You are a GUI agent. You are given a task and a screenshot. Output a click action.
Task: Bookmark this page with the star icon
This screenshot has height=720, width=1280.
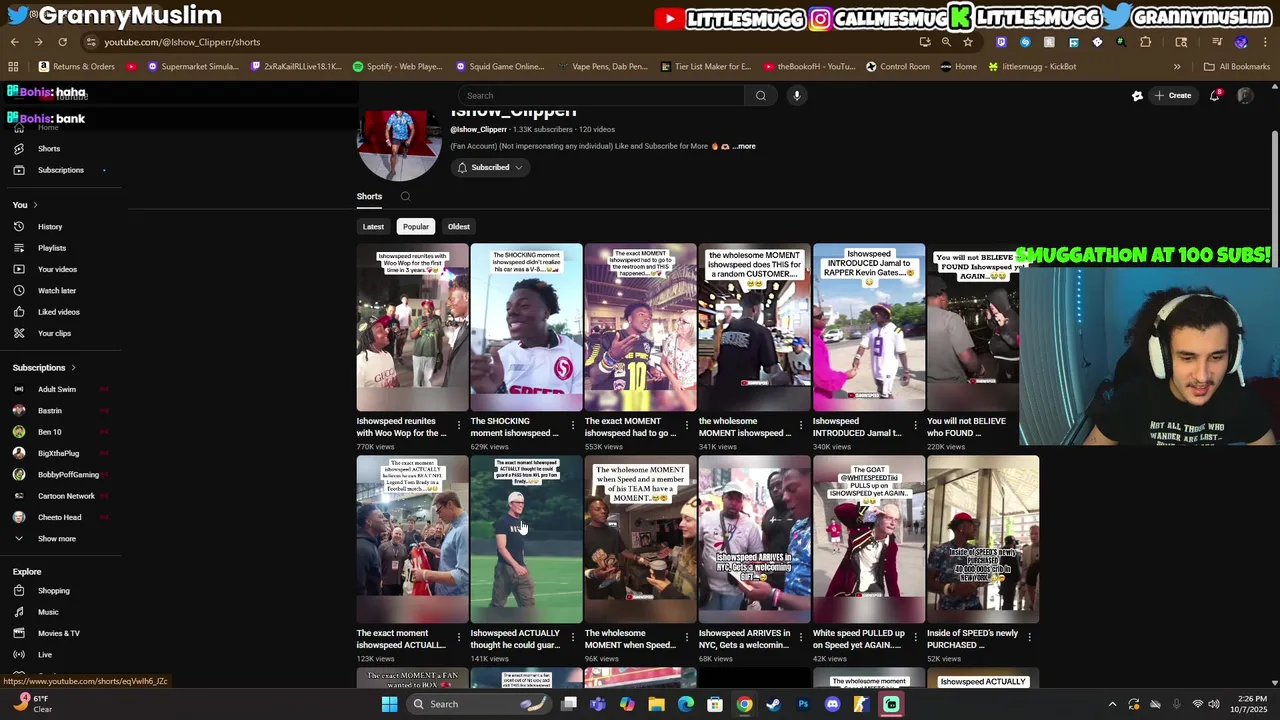[967, 42]
